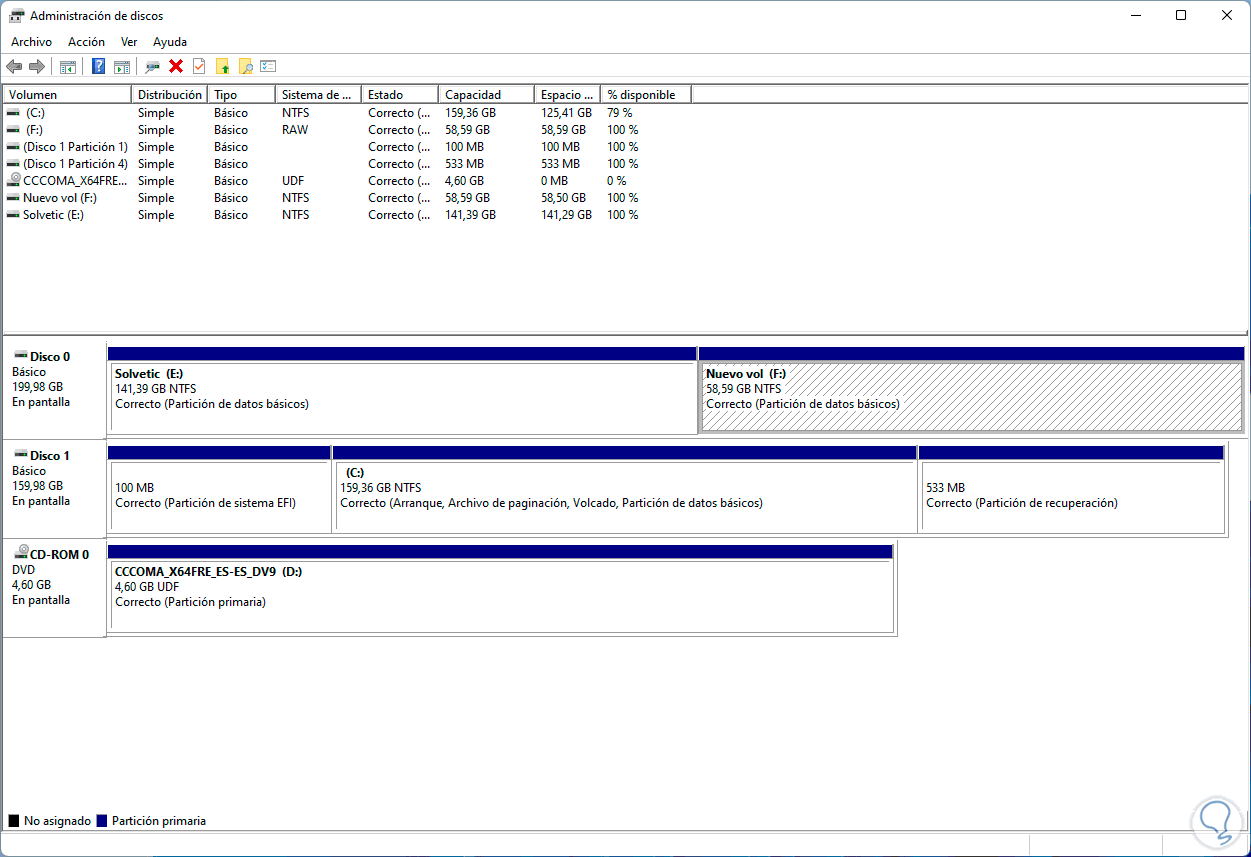The width and height of the screenshot is (1251, 857).
Task: Click the Disco 1 disk label
Action: tap(50, 456)
